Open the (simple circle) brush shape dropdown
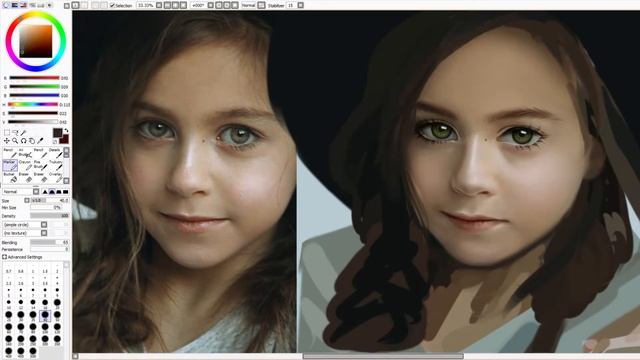Viewport: 640px width, 360px height. [x=44, y=224]
